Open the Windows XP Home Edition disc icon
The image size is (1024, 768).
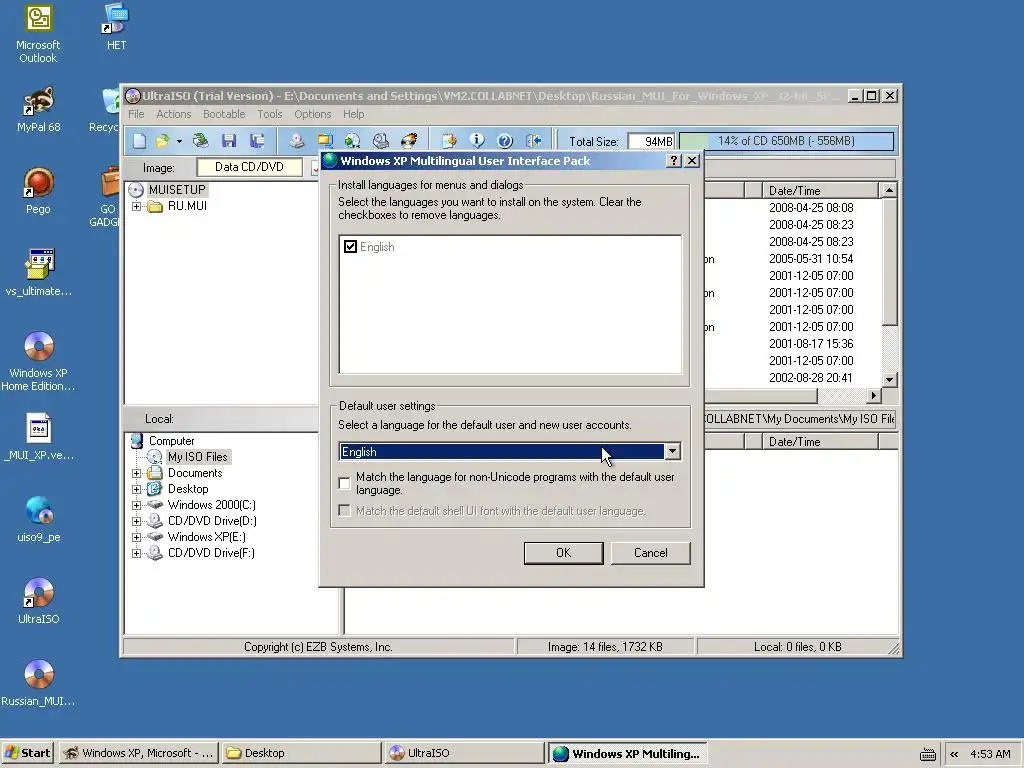(x=39, y=362)
